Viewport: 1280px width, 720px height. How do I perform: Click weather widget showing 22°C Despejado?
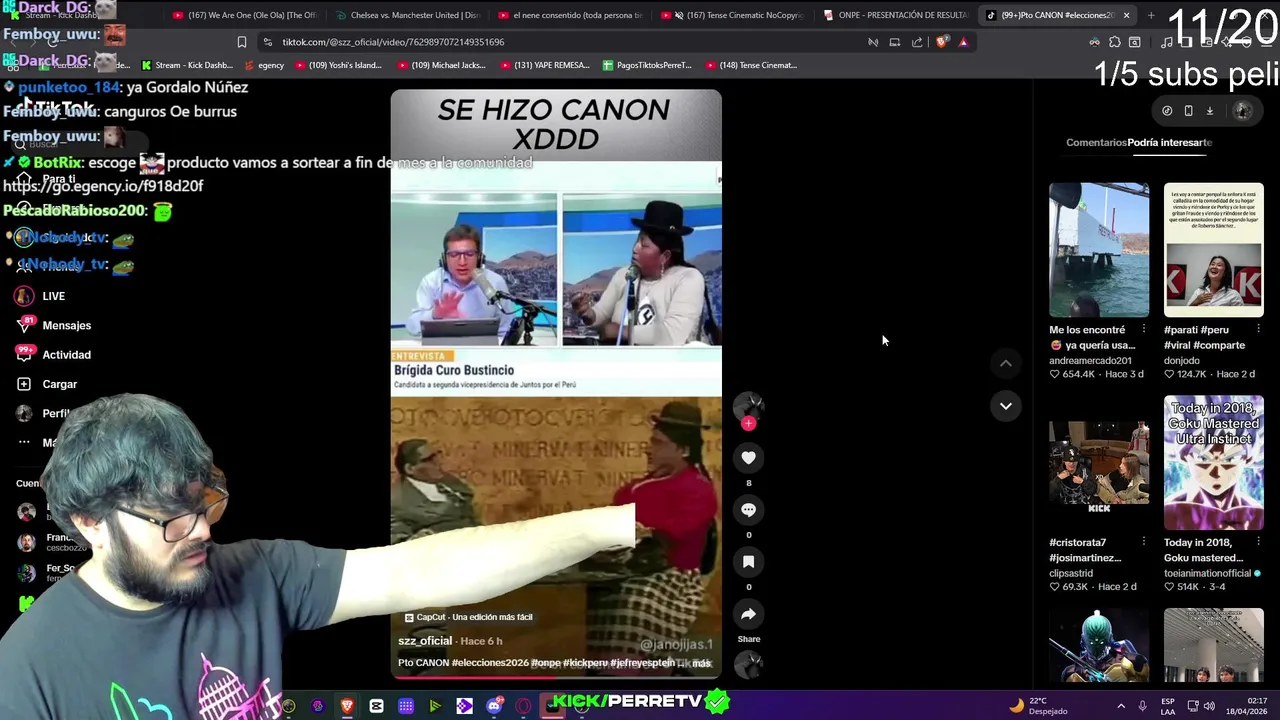tap(1039, 706)
